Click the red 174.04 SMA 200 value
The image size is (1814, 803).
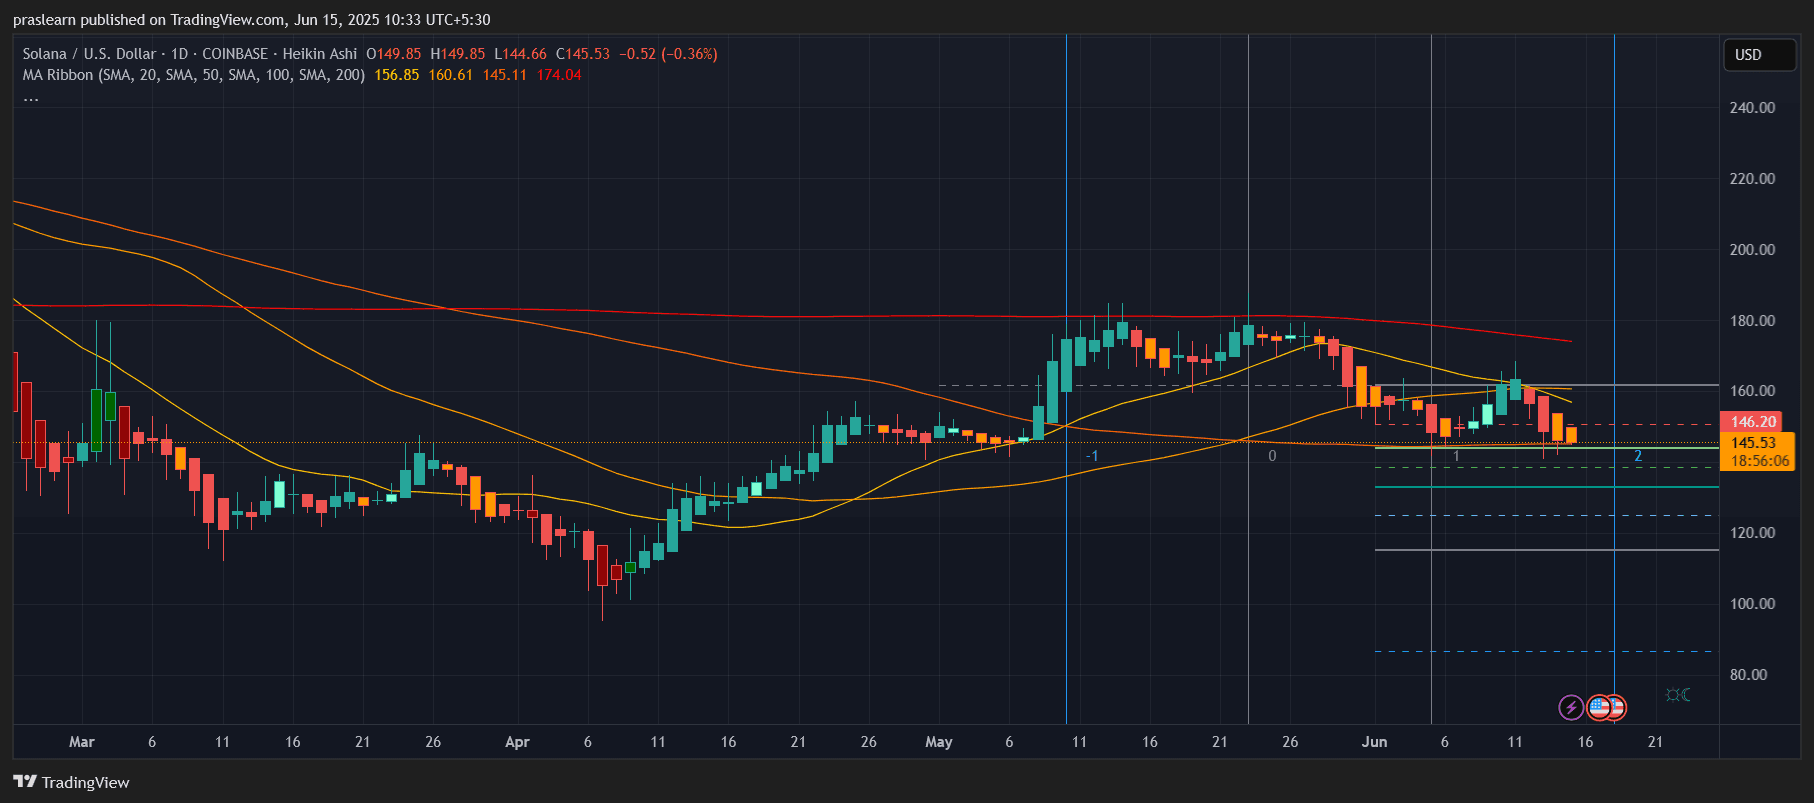pyautogui.click(x=558, y=75)
